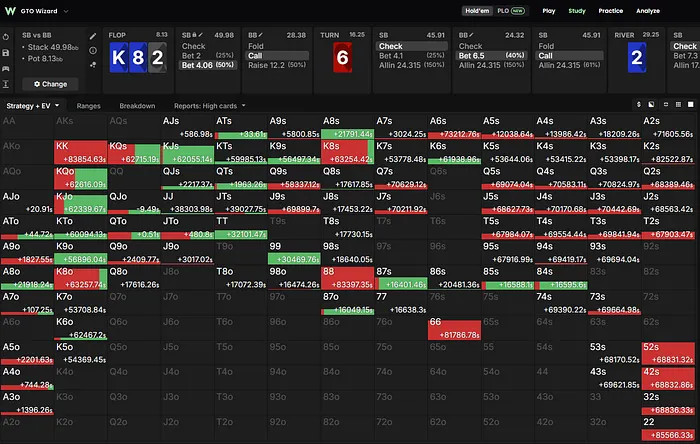
Task: Expand the Reports: High cards dropdown
Action: (210, 106)
